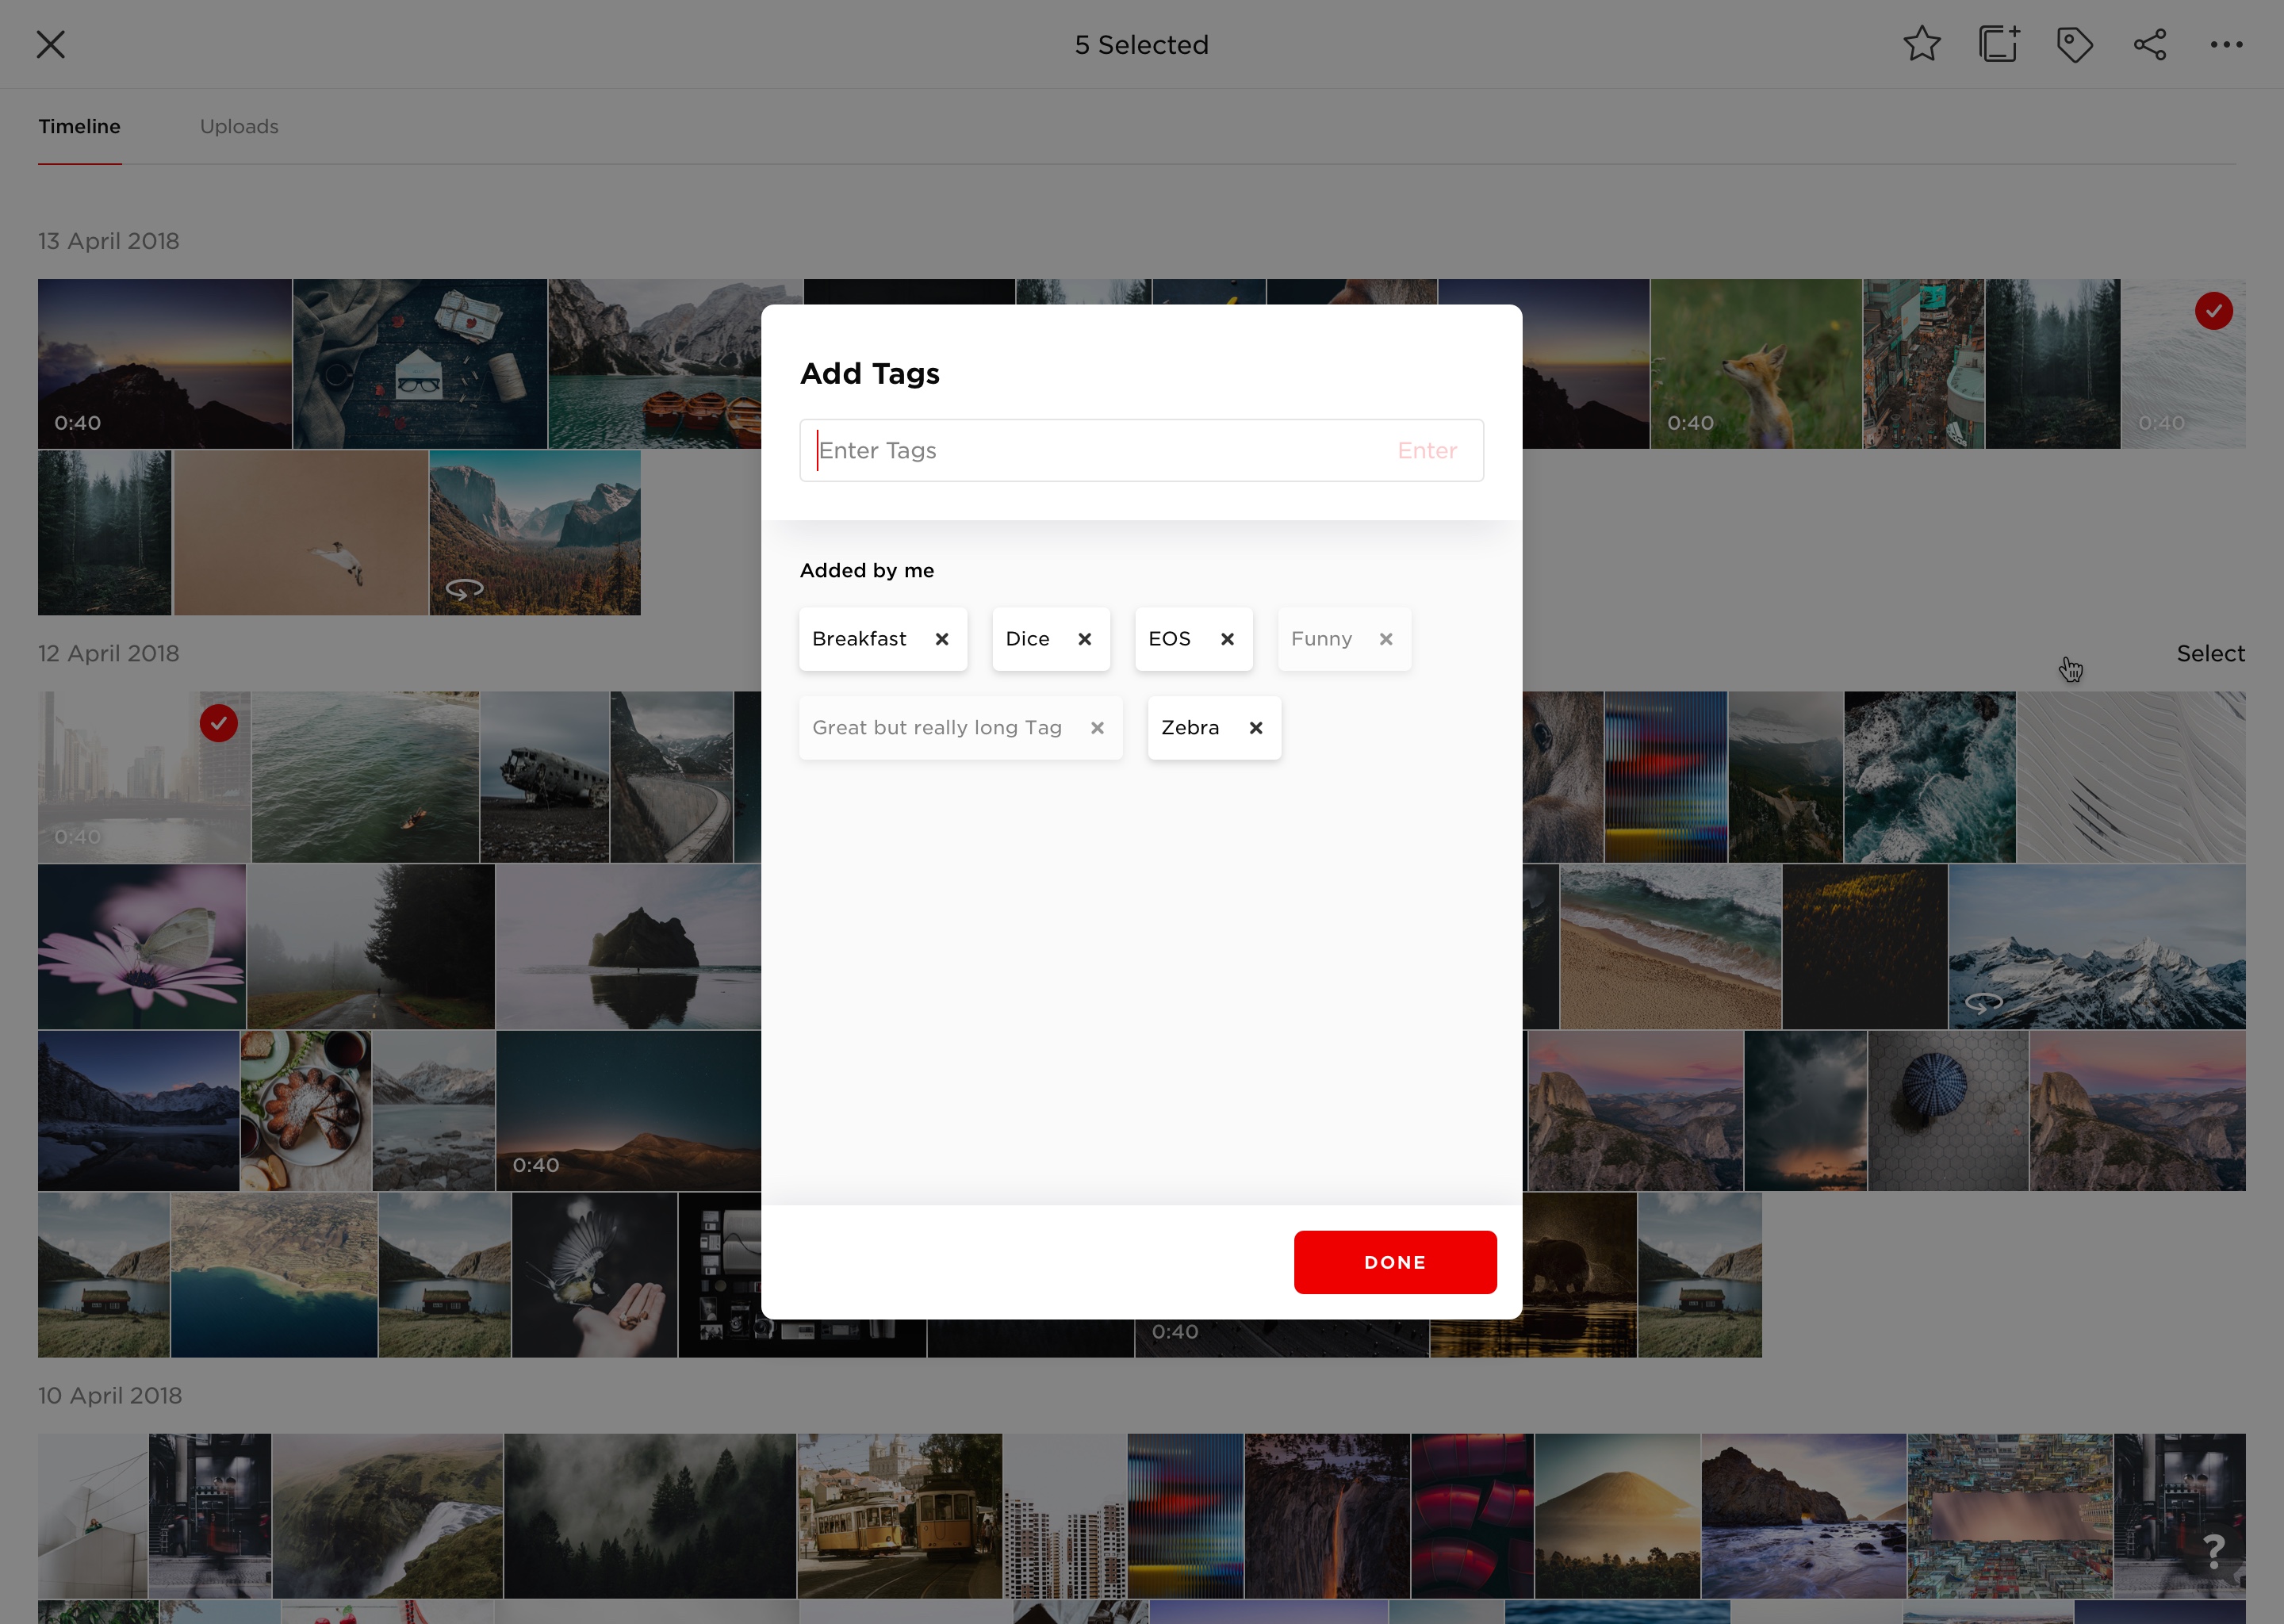Open the aerial city rooftops photo in 13 April
The height and width of the screenshot is (1624, 2284).
pyautogui.click(x=1922, y=363)
